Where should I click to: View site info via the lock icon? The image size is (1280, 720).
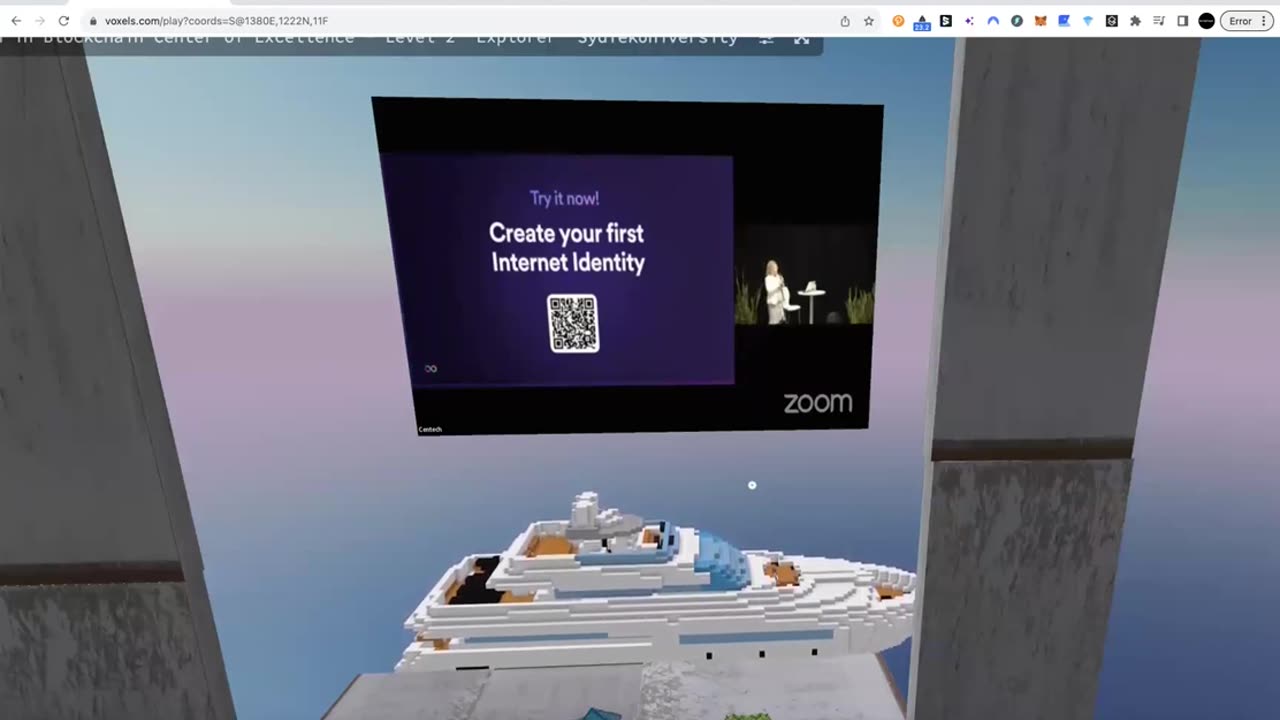pyautogui.click(x=93, y=21)
